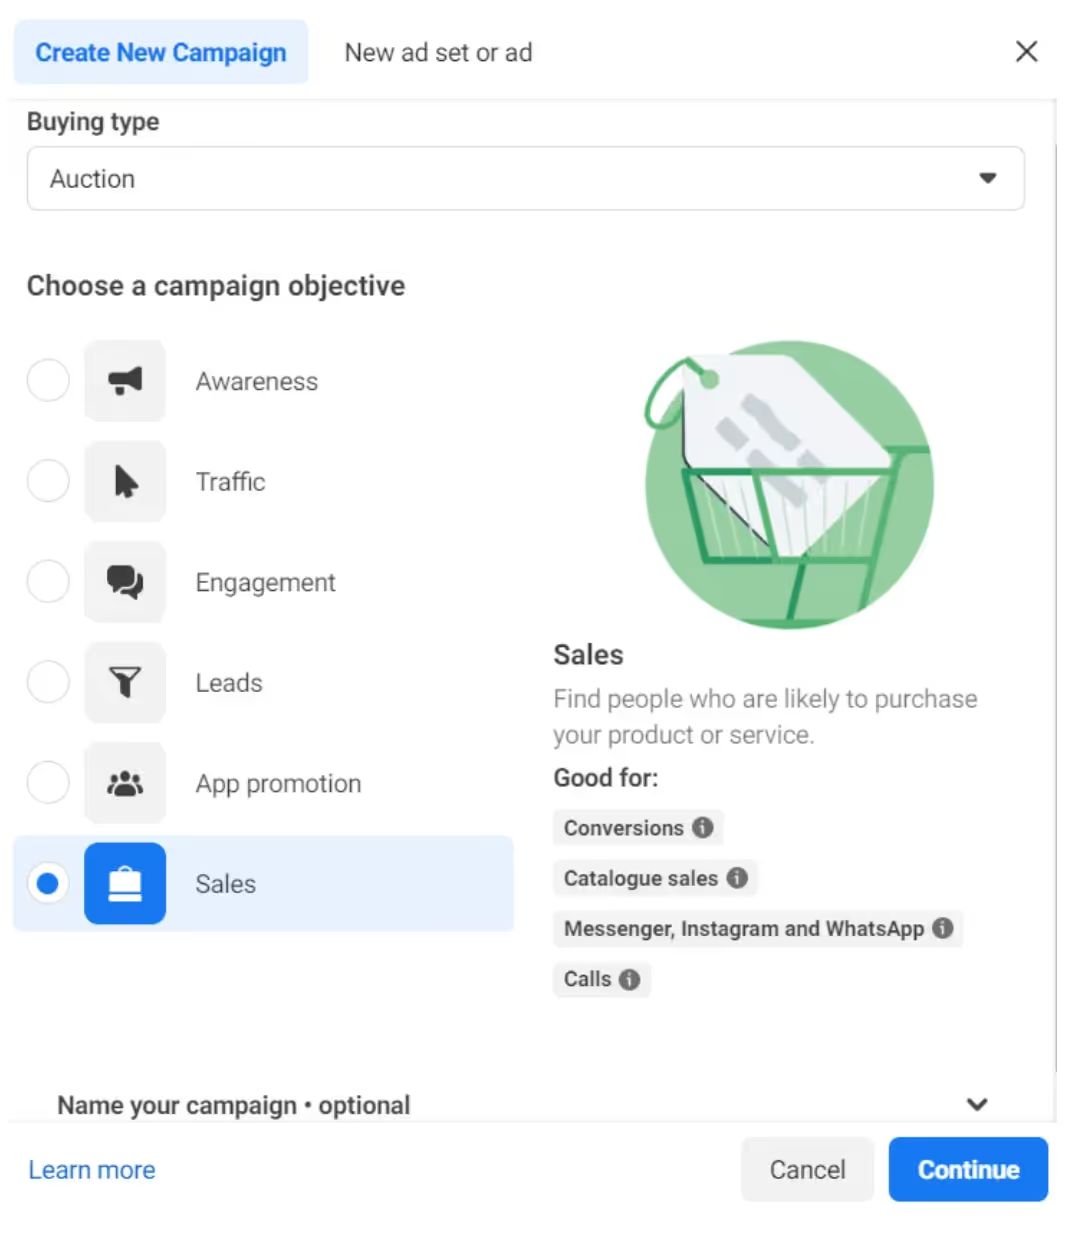Click the Engagement chat bubbles icon
Image resolution: width=1078 pixels, height=1236 pixels.
[125, 582]
